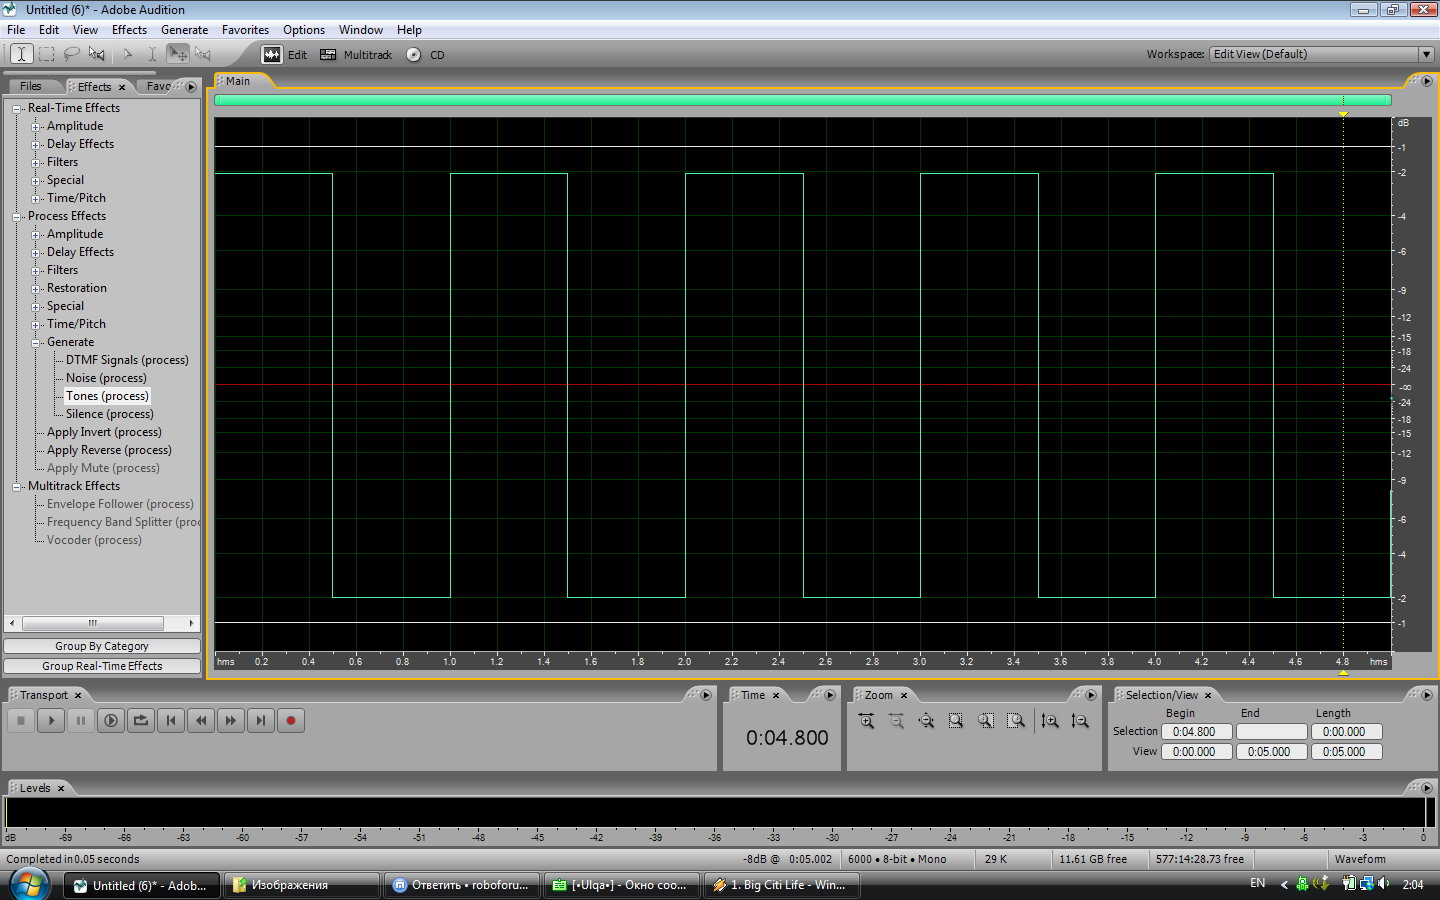Viewport: 1440px width, 900px height.
Task: Expand Delay Effects under Process Effects
Action: [x=36, y=252]
